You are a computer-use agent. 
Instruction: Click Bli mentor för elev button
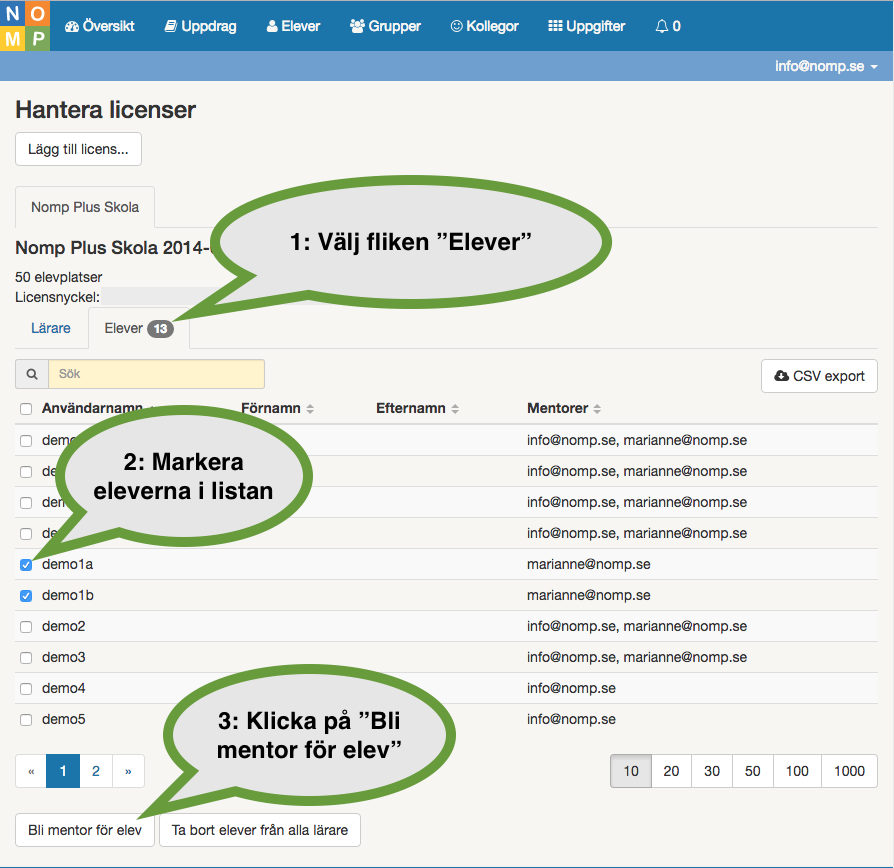tap(85, 830)
